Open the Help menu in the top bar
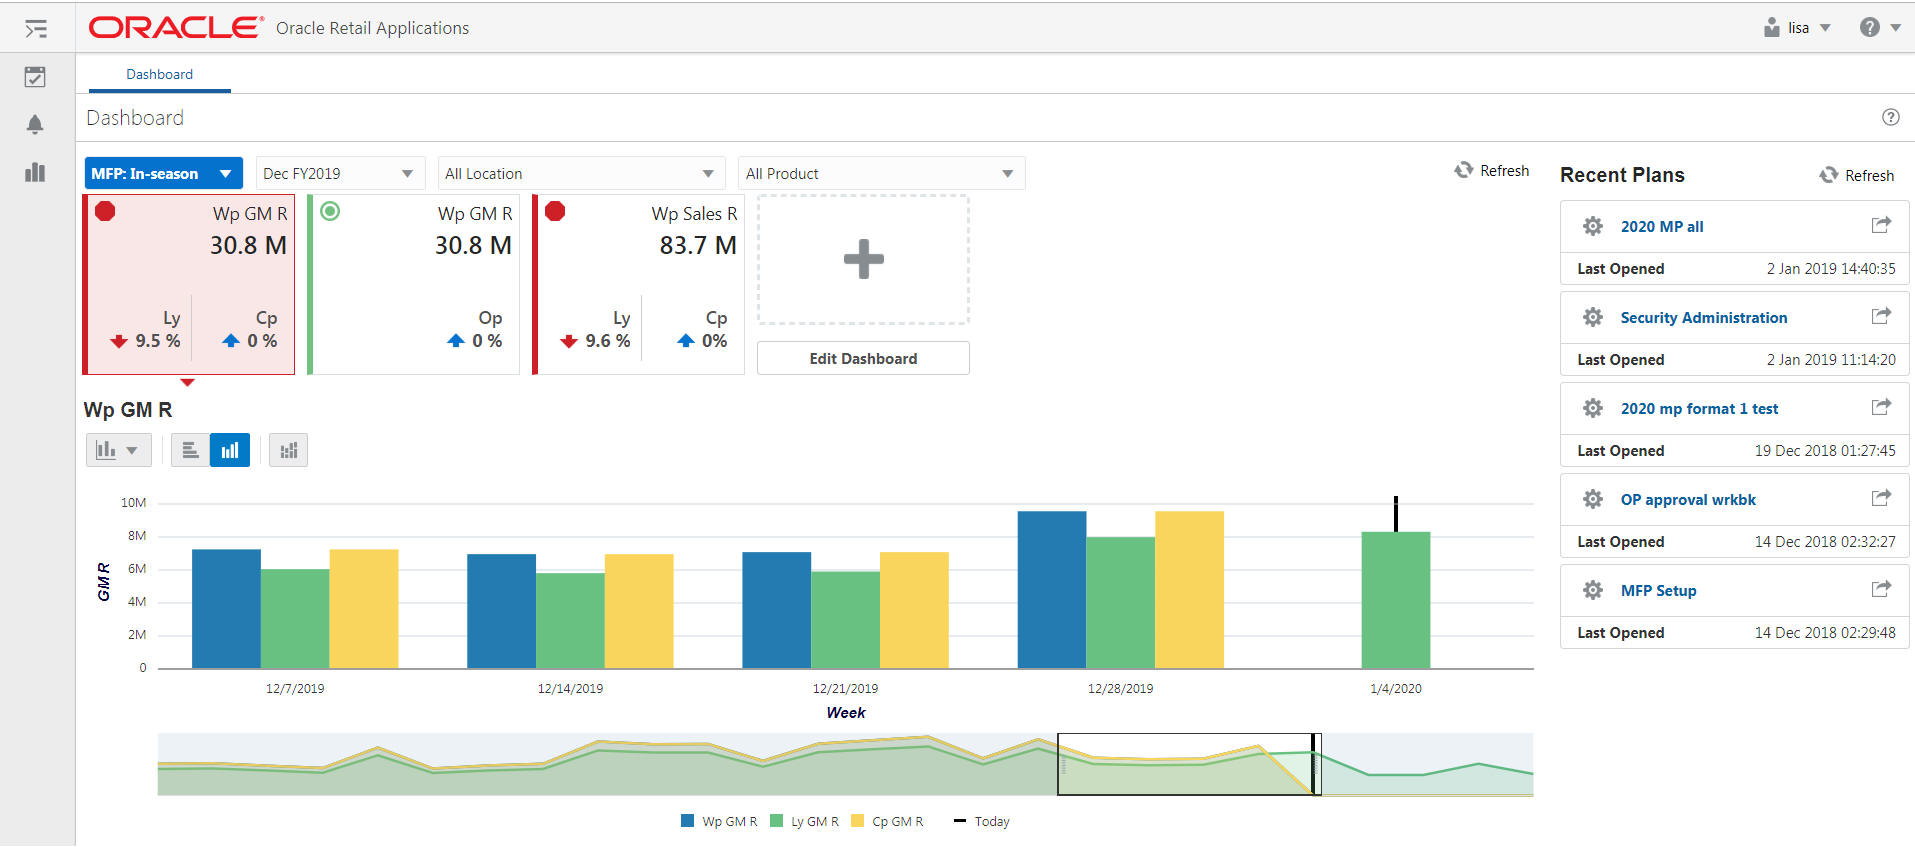Image resolution: width=1915 pixels, height=847 pixels. pos(1880,28)
